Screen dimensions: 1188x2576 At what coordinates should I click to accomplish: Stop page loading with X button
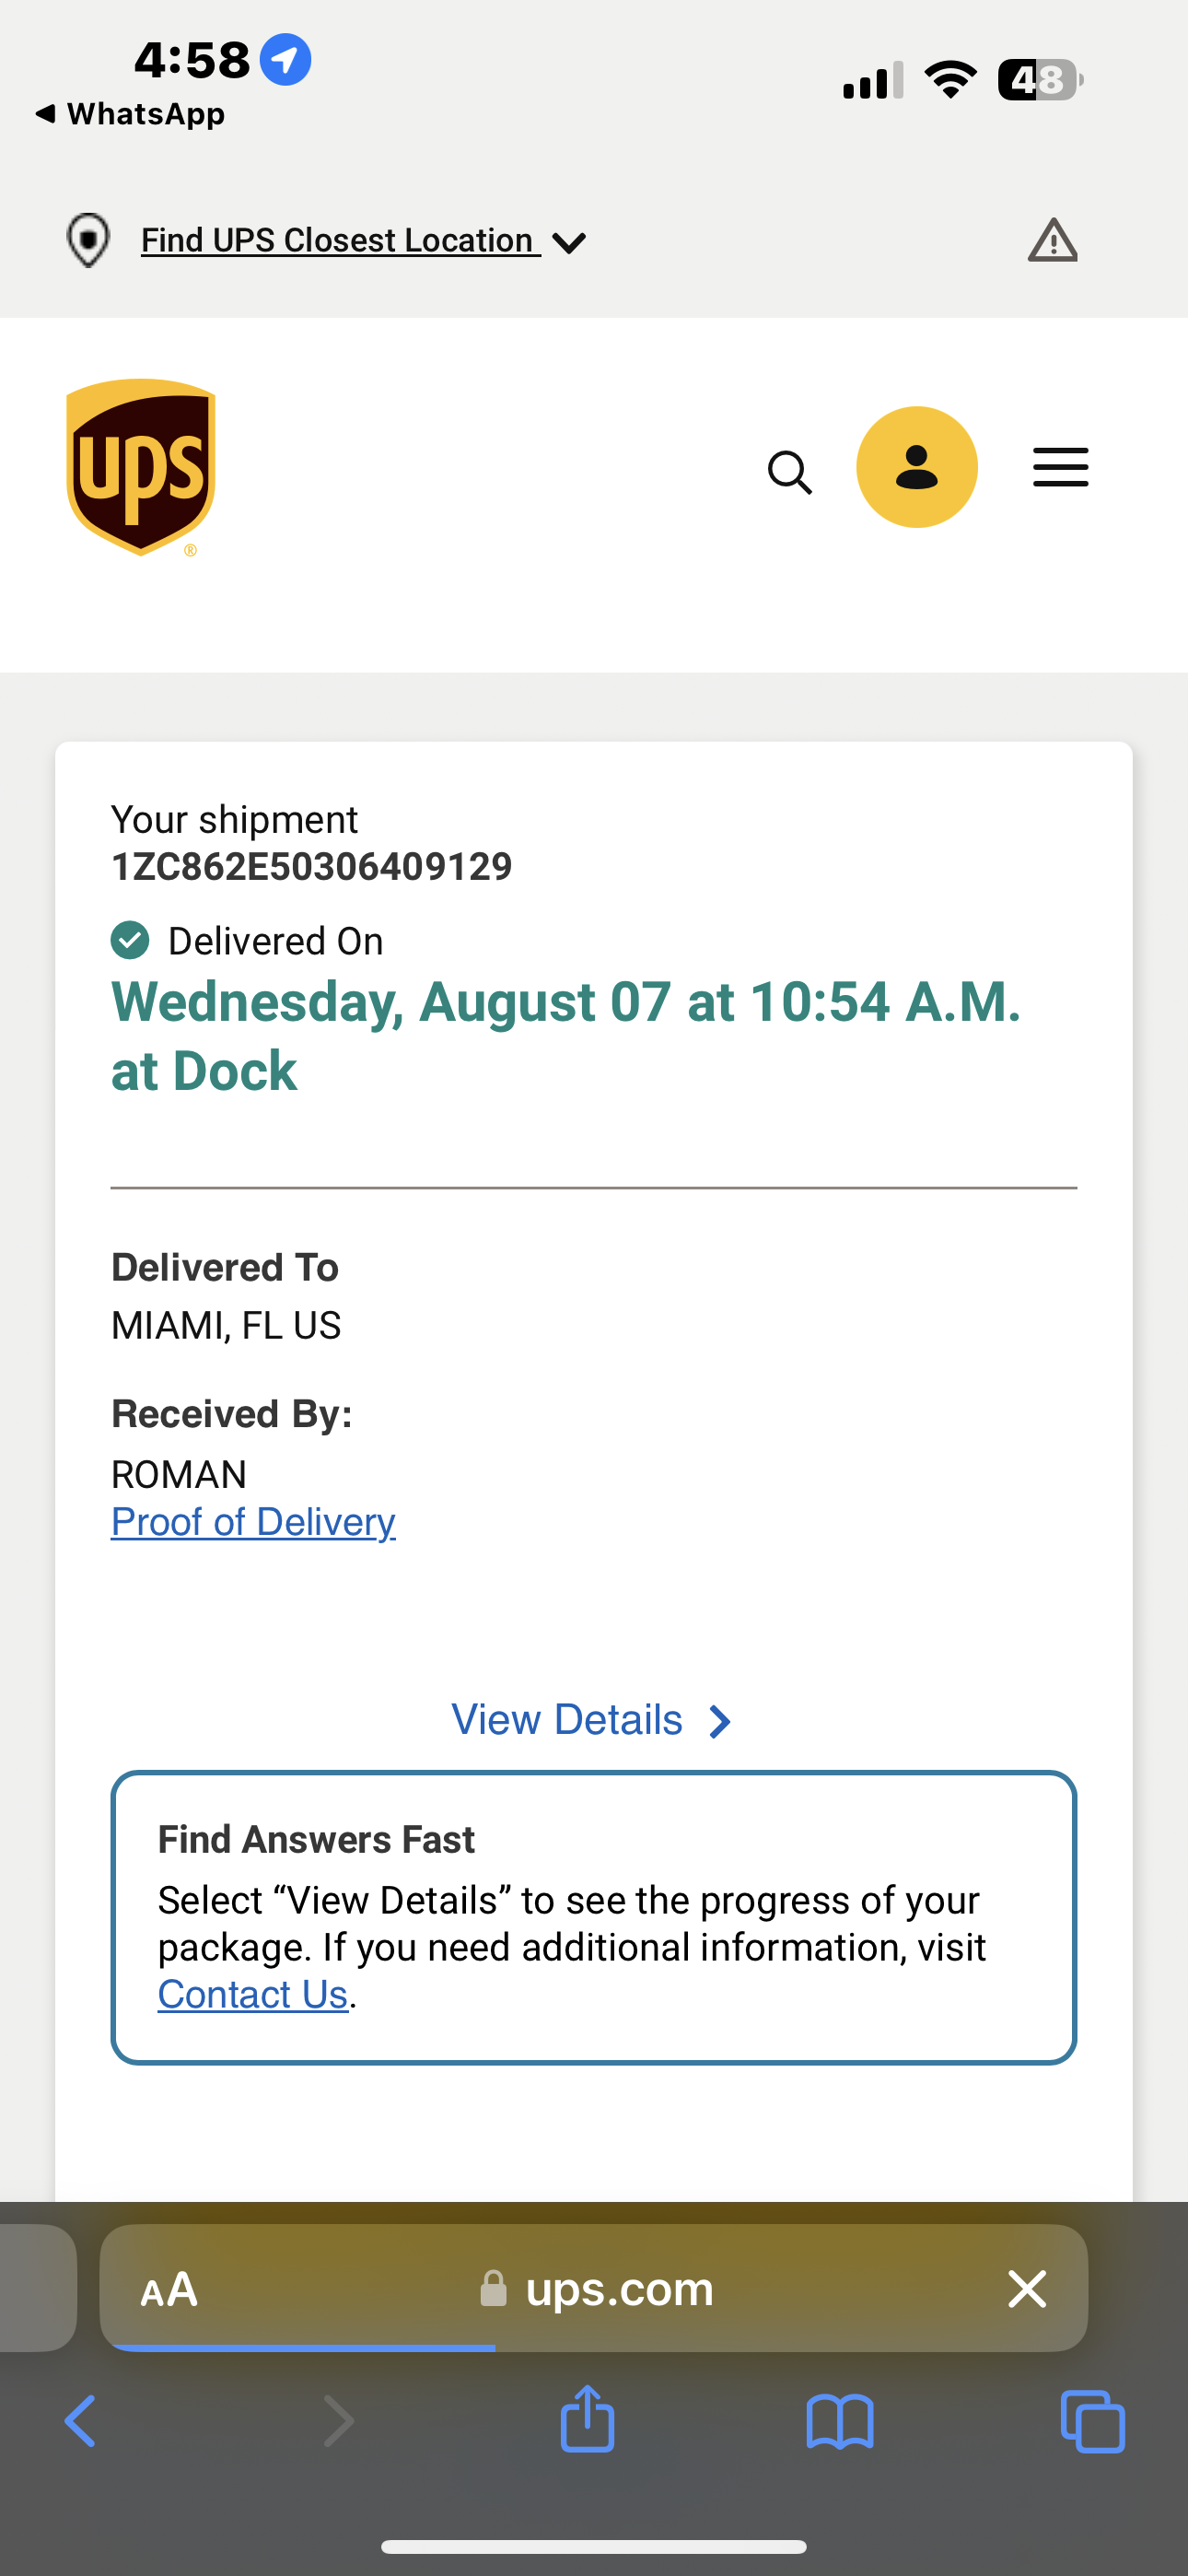1027,2289
